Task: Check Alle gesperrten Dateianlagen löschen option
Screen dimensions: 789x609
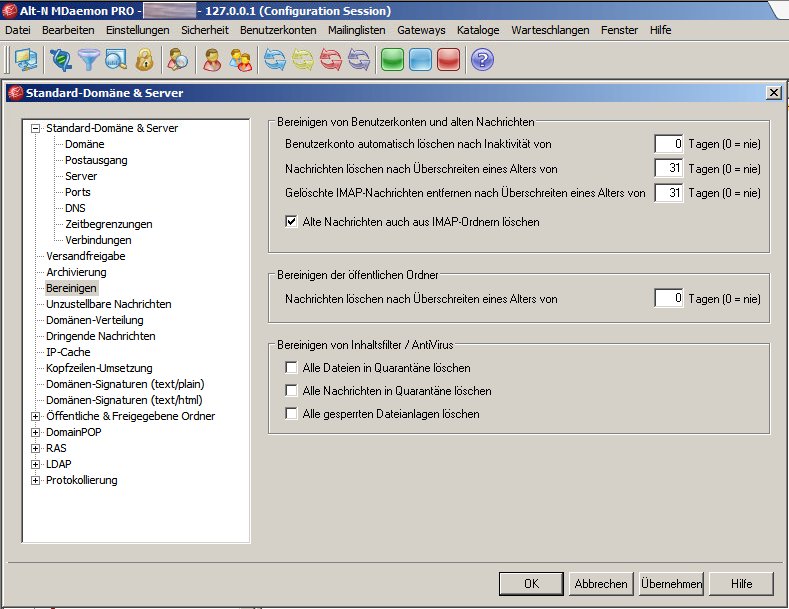Action: point(292,414)
